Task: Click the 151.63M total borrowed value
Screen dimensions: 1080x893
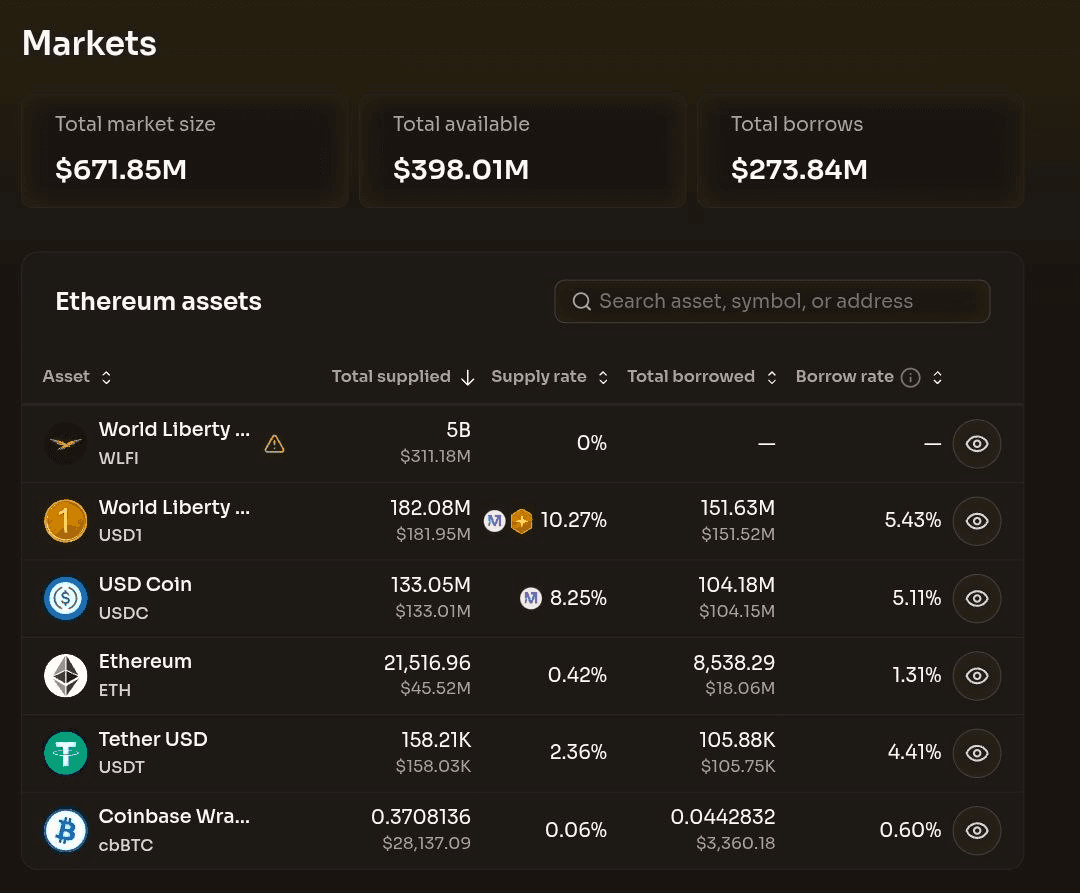Action: tap(738, 507)
